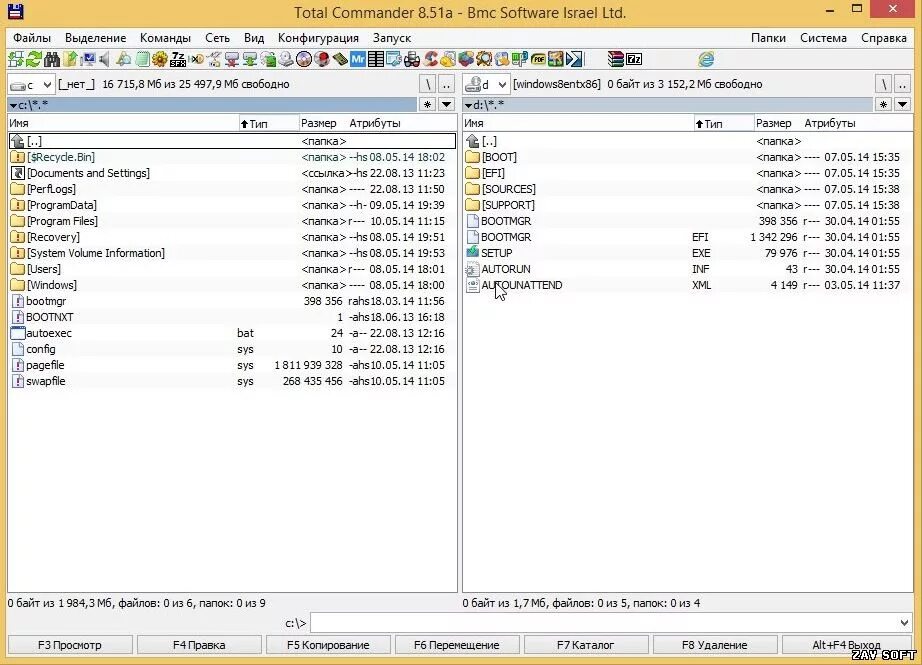Screen dimensions: 922x665
Task: Click the green refresh arrows toolbar icon
Action: coord(34,59)
